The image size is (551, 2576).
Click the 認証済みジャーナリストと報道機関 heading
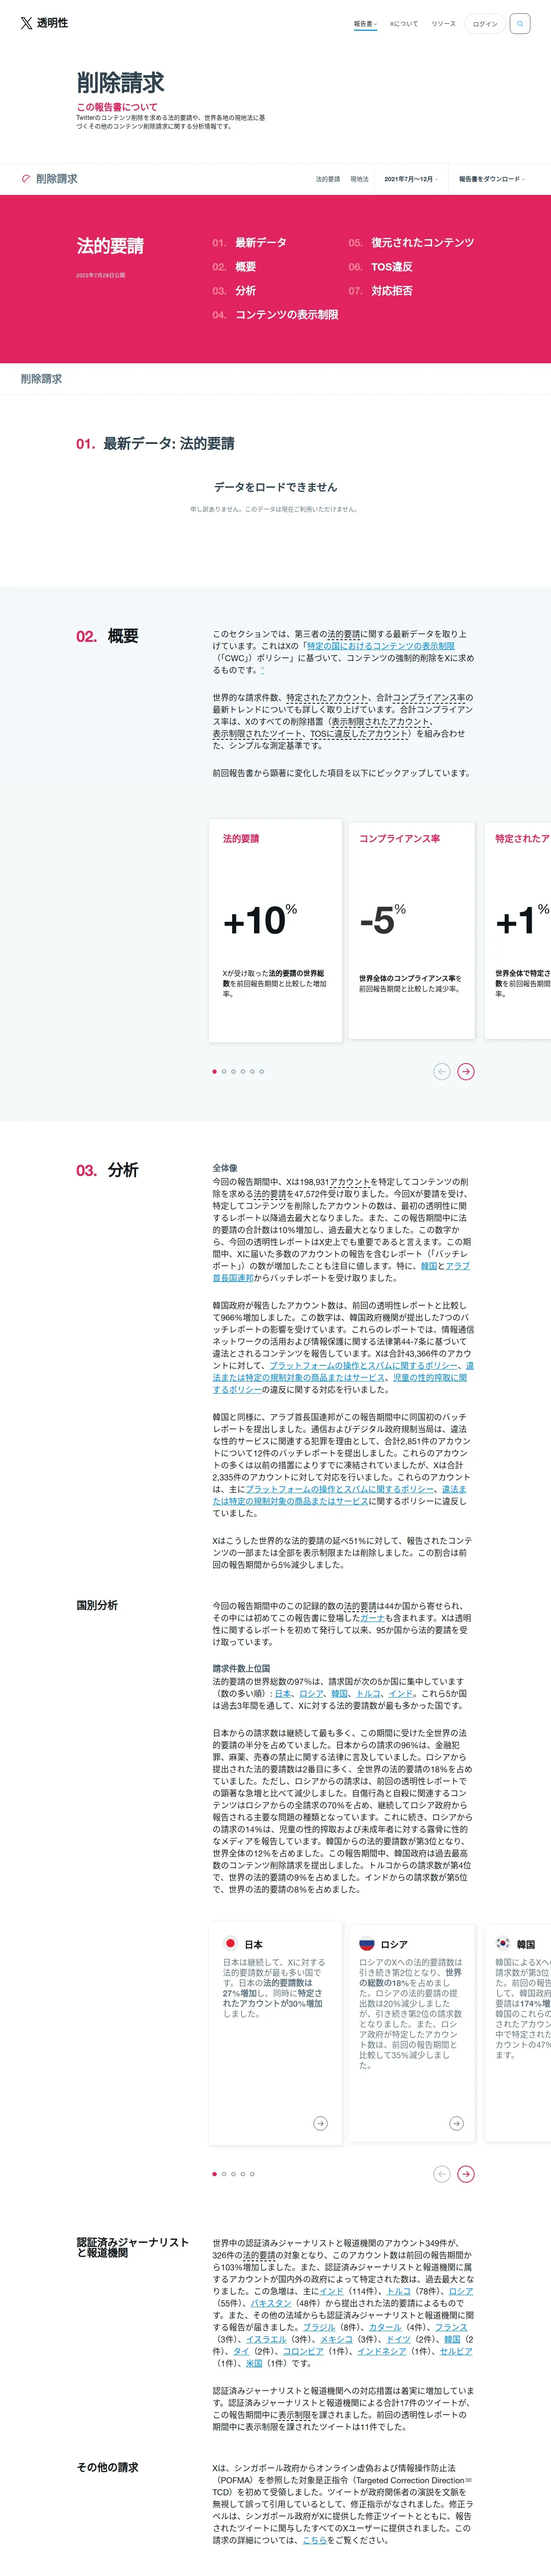click(132, 2247)
